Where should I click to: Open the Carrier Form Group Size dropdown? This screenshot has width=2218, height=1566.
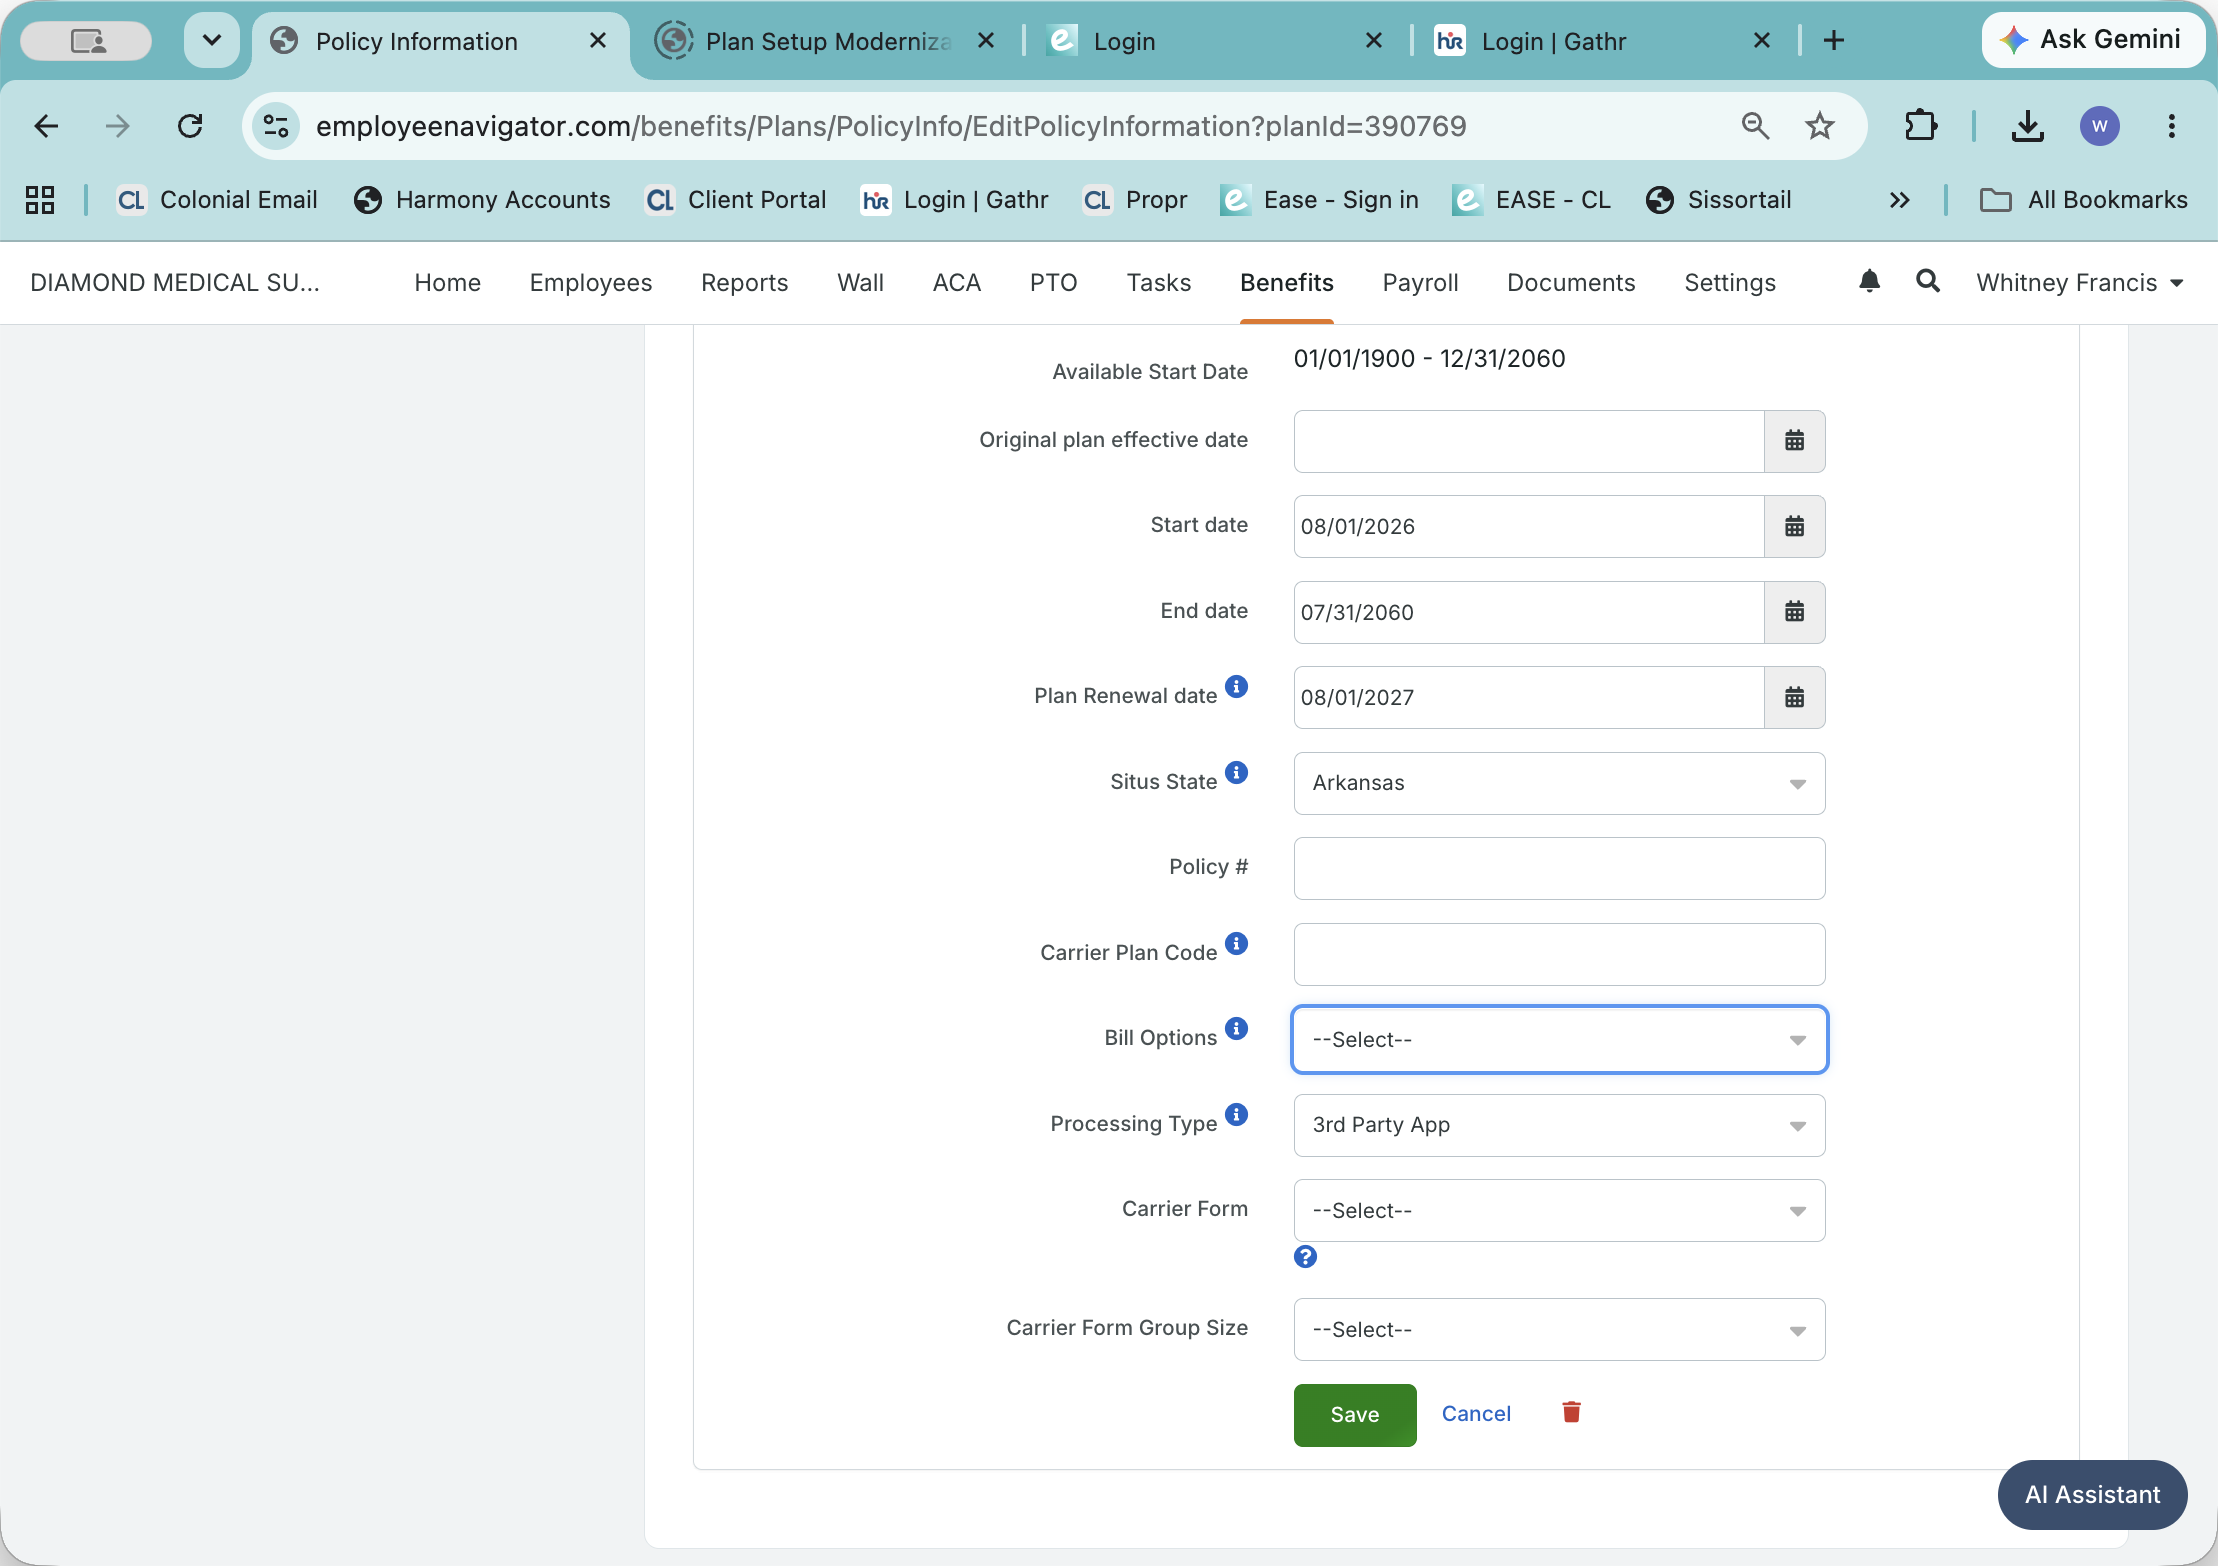(x=1559, y=1330)
